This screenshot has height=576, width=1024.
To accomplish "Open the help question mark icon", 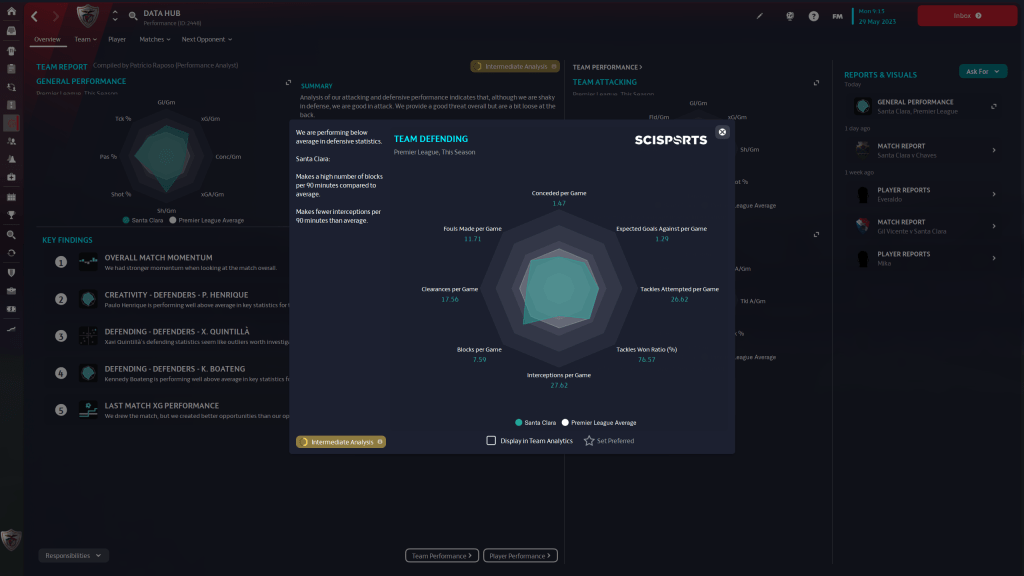I will pos(813,16).
